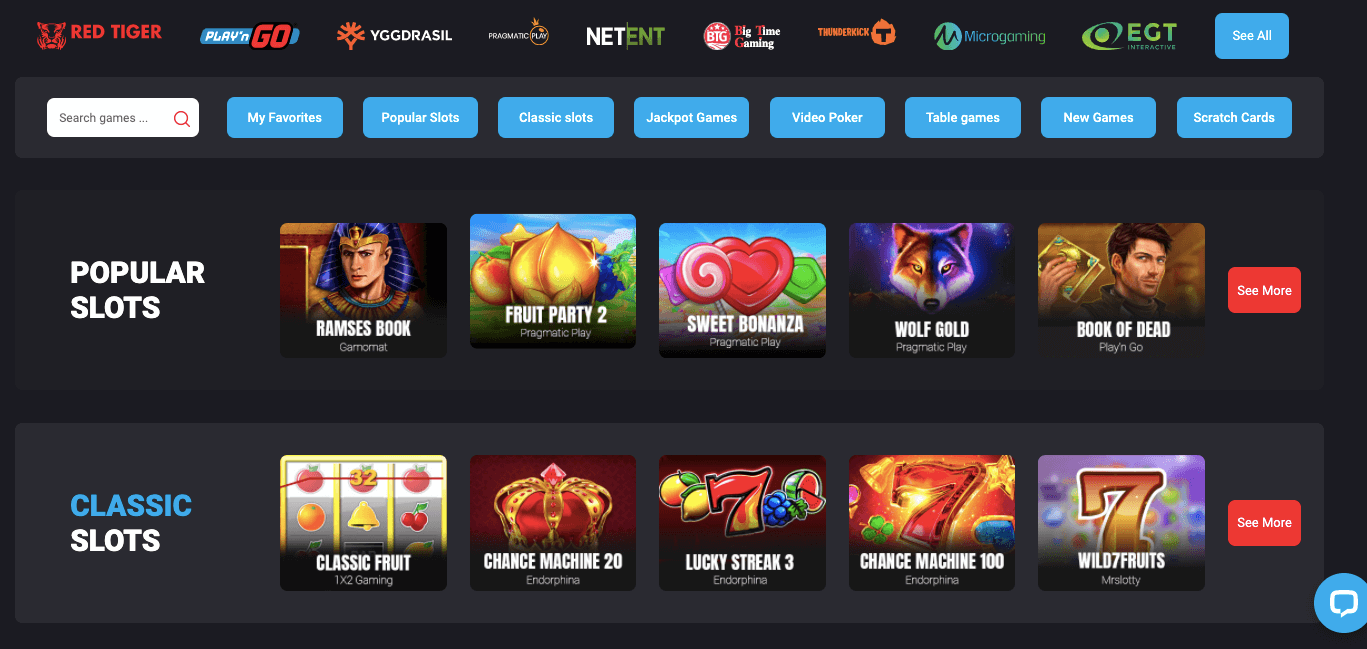Launch the Sweet Bonanza game thumbnail

[x=742, y=290]
